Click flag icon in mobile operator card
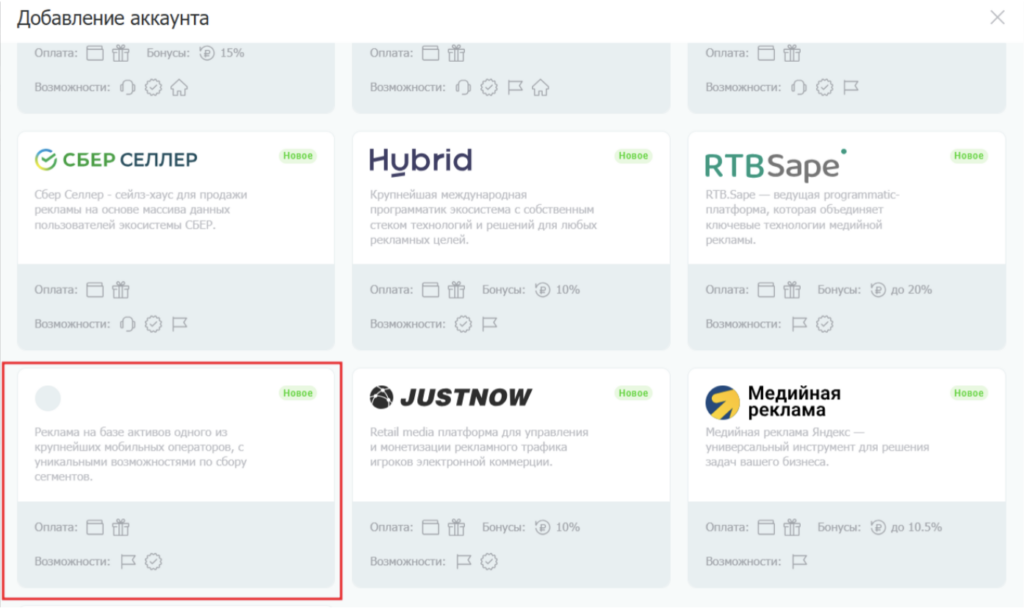The width and height of the screenshot is (1024, 613). coord(128,561)
